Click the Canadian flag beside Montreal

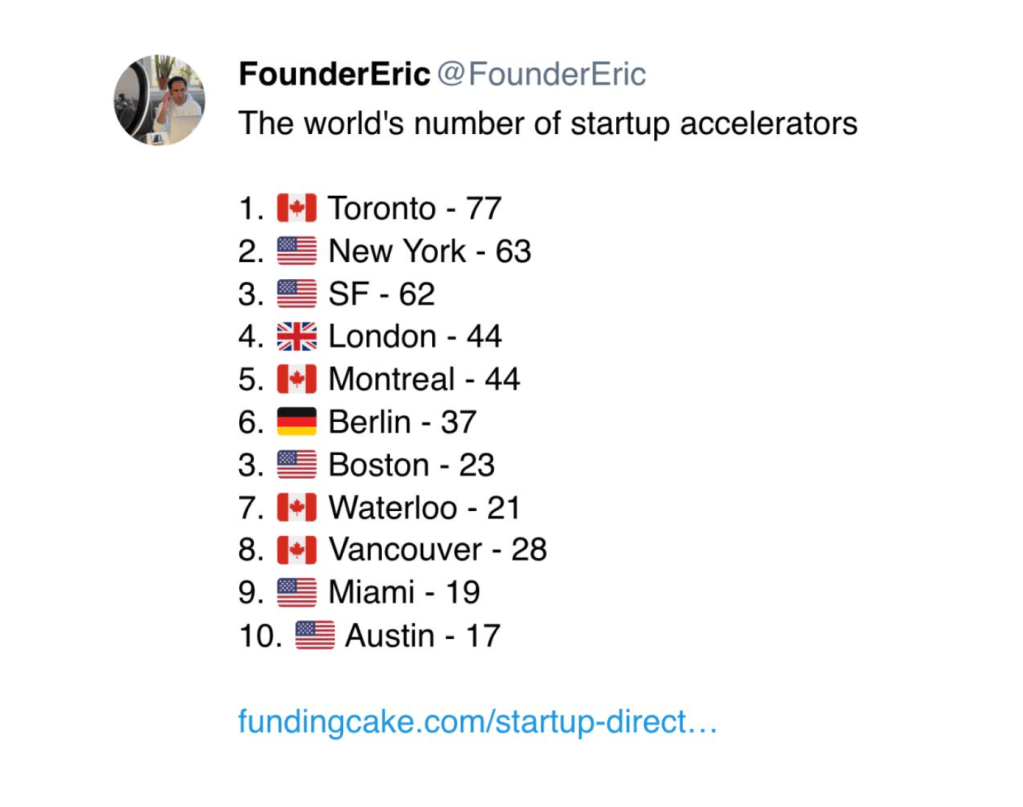pos(296,380)
